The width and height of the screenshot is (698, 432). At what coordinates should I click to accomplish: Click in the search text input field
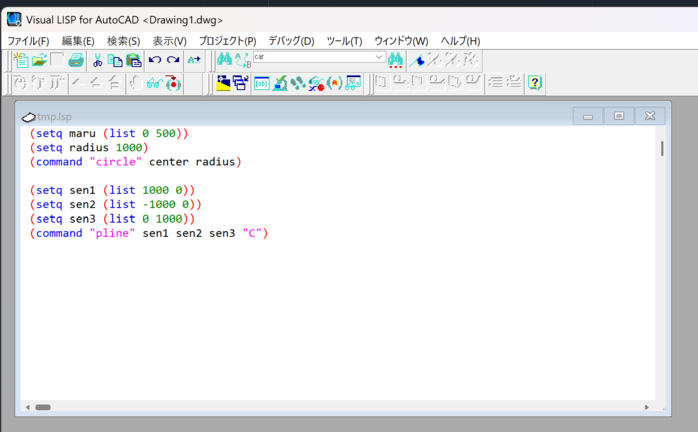[312, 58]
